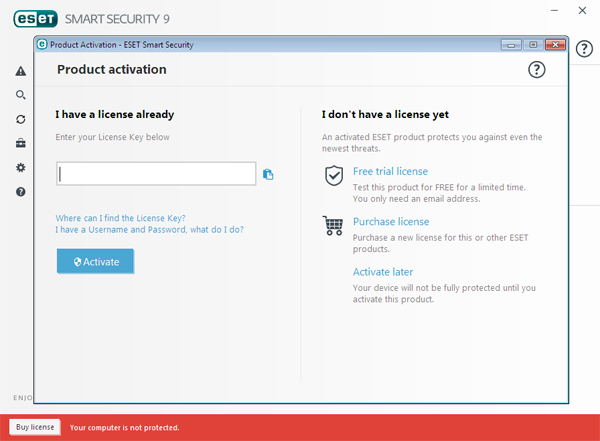600x441 pixels.
Task: Click the Buy license button
Action: 35,427
